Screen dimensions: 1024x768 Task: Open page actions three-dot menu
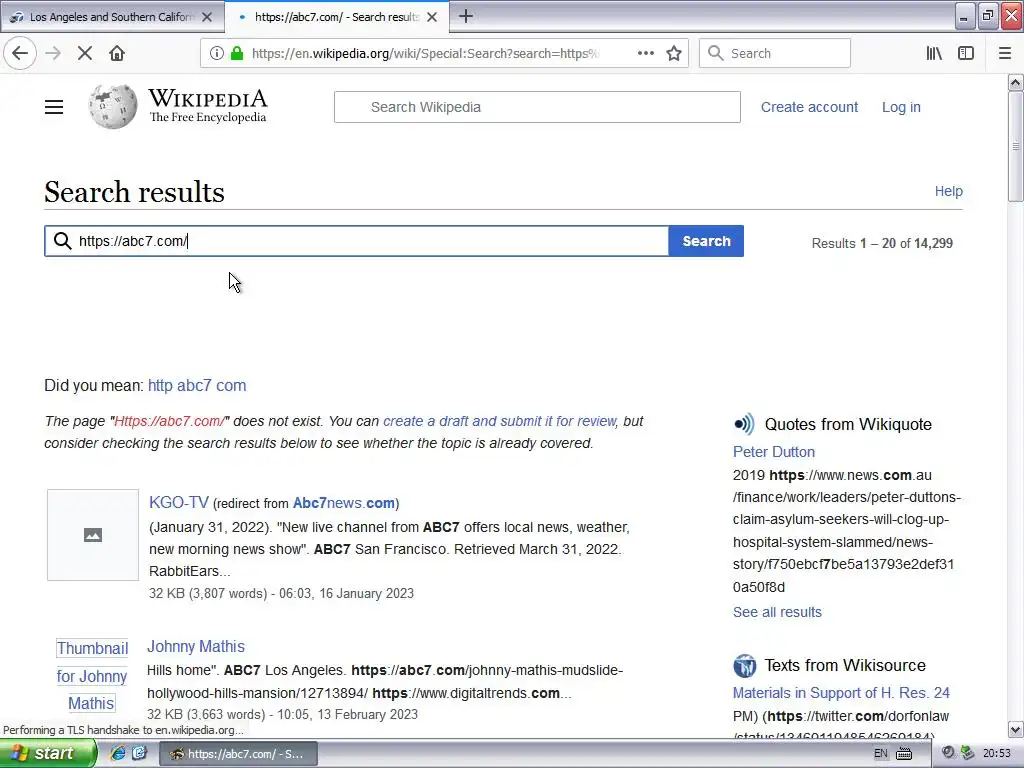(645, 53)
